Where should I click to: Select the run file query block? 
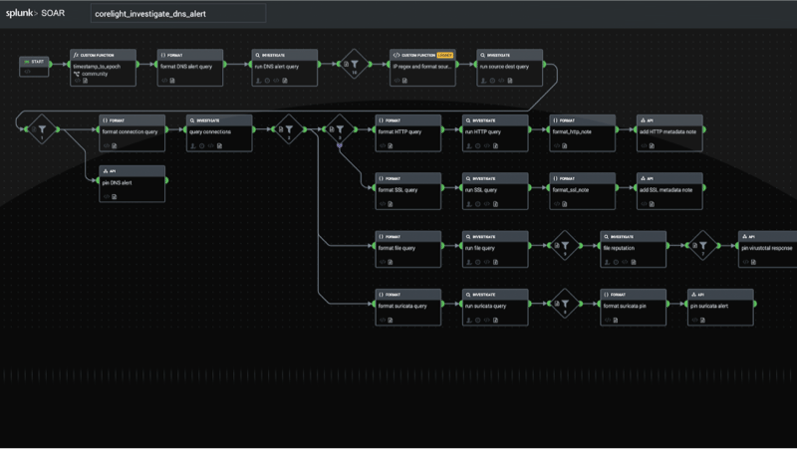click(495, 249)
